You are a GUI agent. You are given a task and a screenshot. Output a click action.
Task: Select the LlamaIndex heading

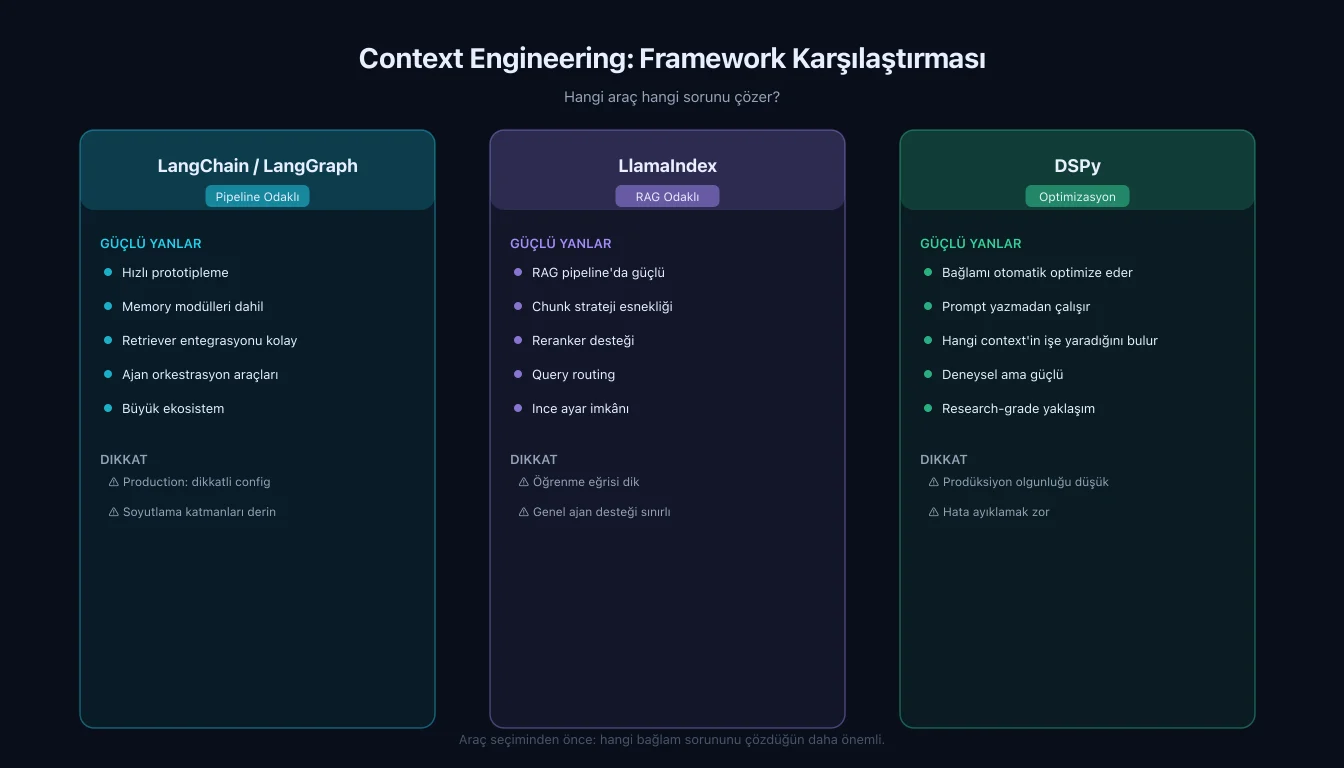click(667, 166)
